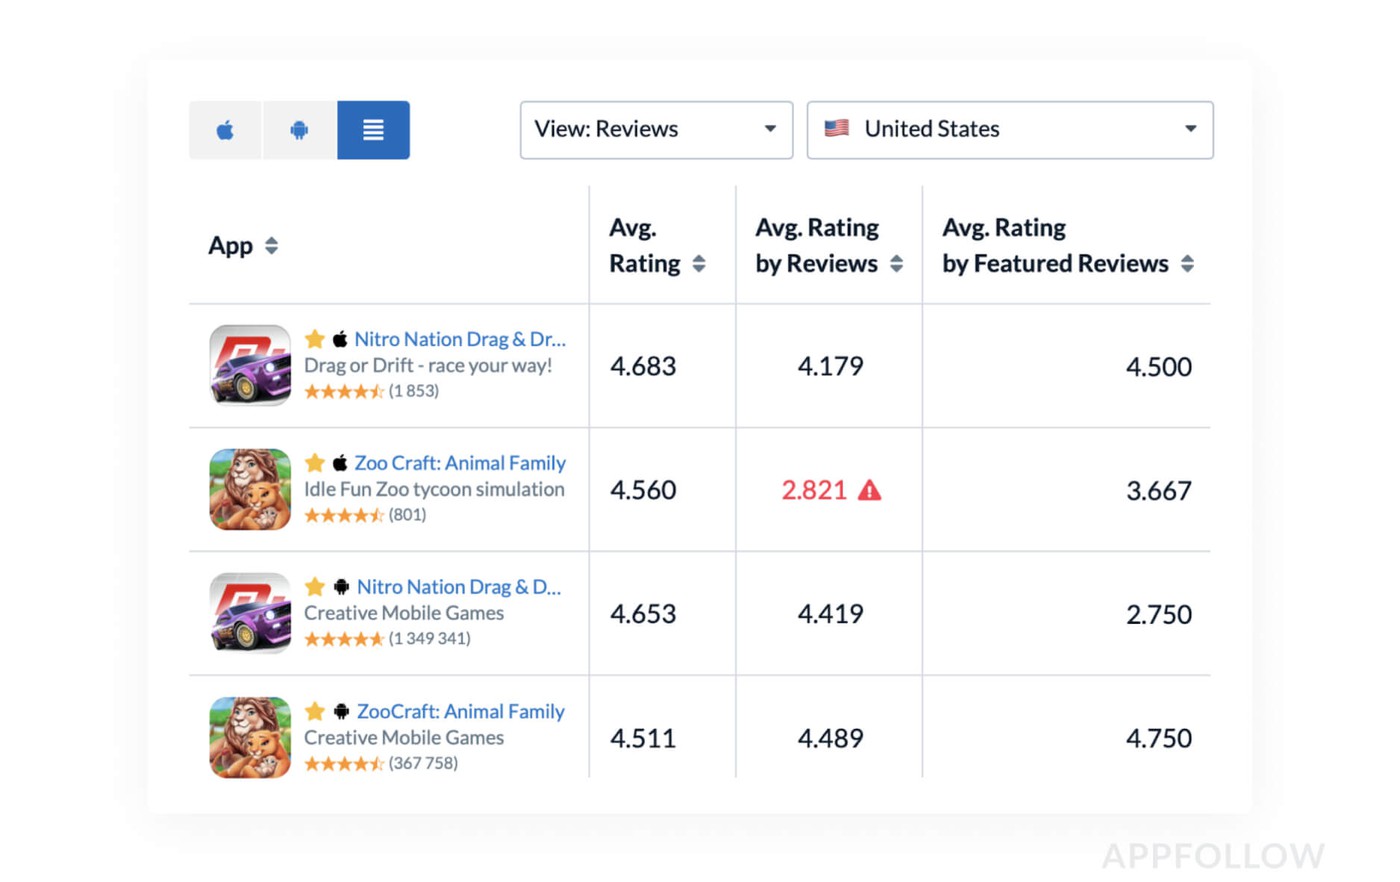Image resolution: width=1400 pixels, height=882 pixels.
Task: Open the View: Reviews dropdown
Action: [x=656, y=130]
